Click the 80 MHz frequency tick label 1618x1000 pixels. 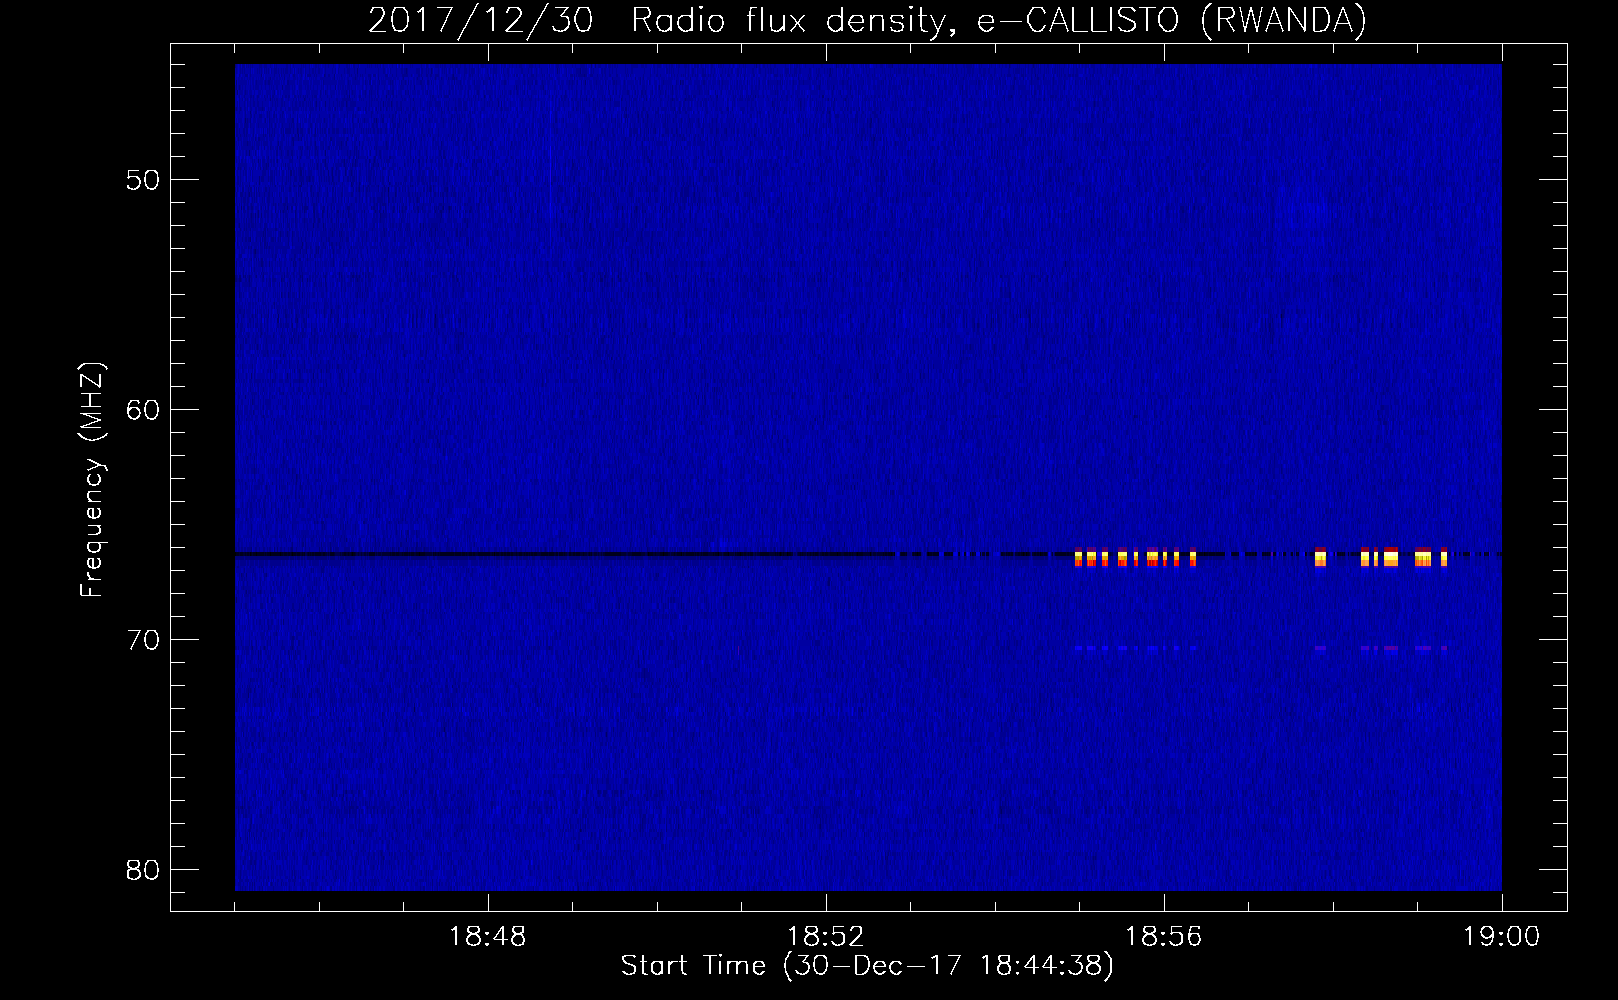(143, 869)
